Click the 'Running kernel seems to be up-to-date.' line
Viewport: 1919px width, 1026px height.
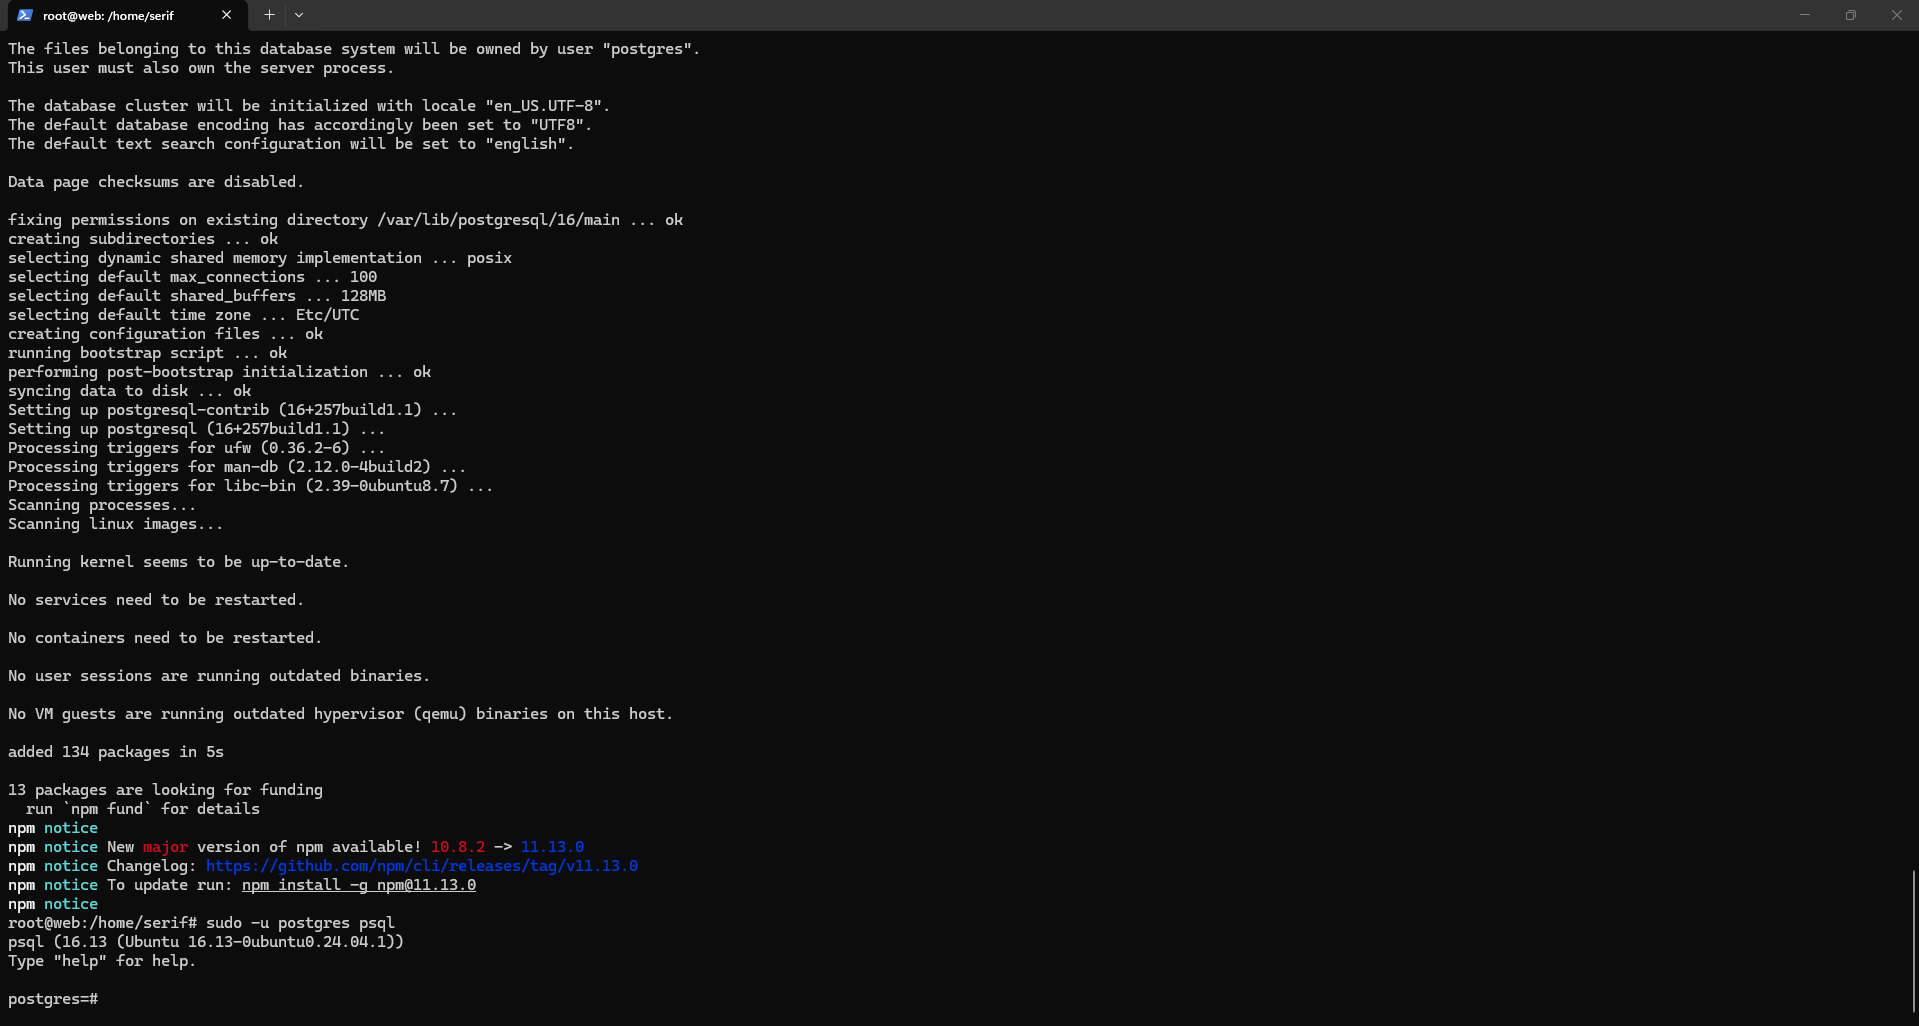[x=178, y=562]
